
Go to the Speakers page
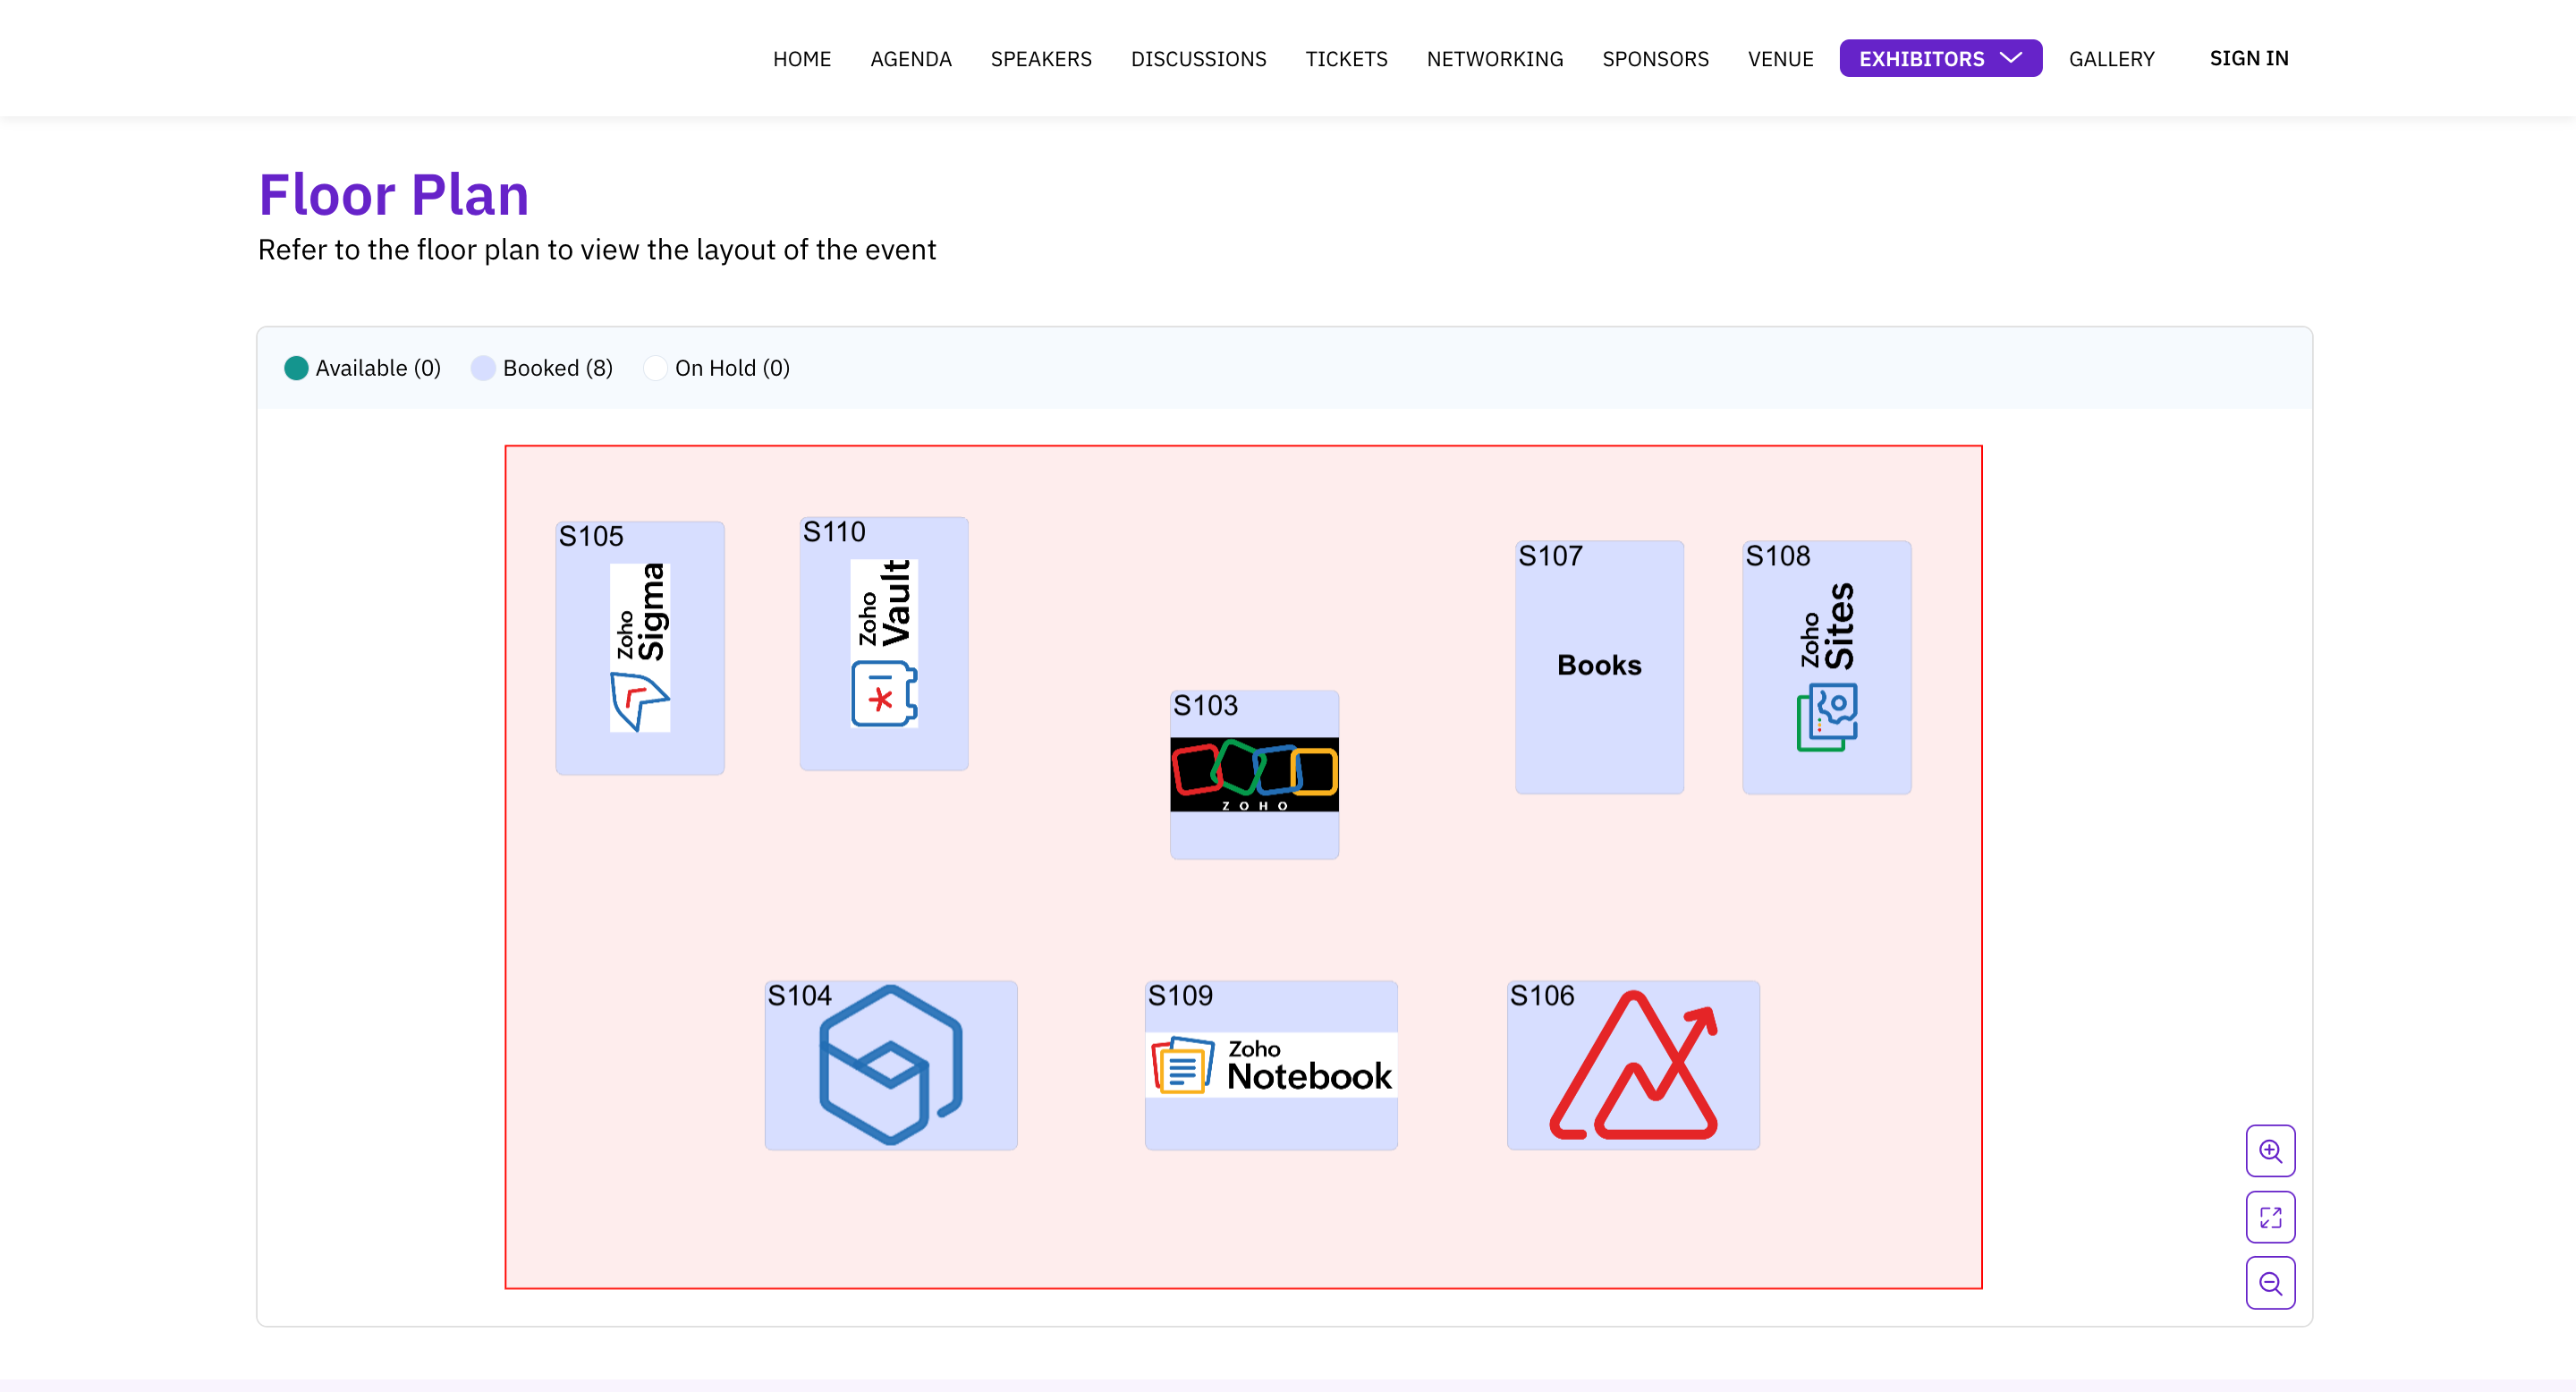point(1040,58)
